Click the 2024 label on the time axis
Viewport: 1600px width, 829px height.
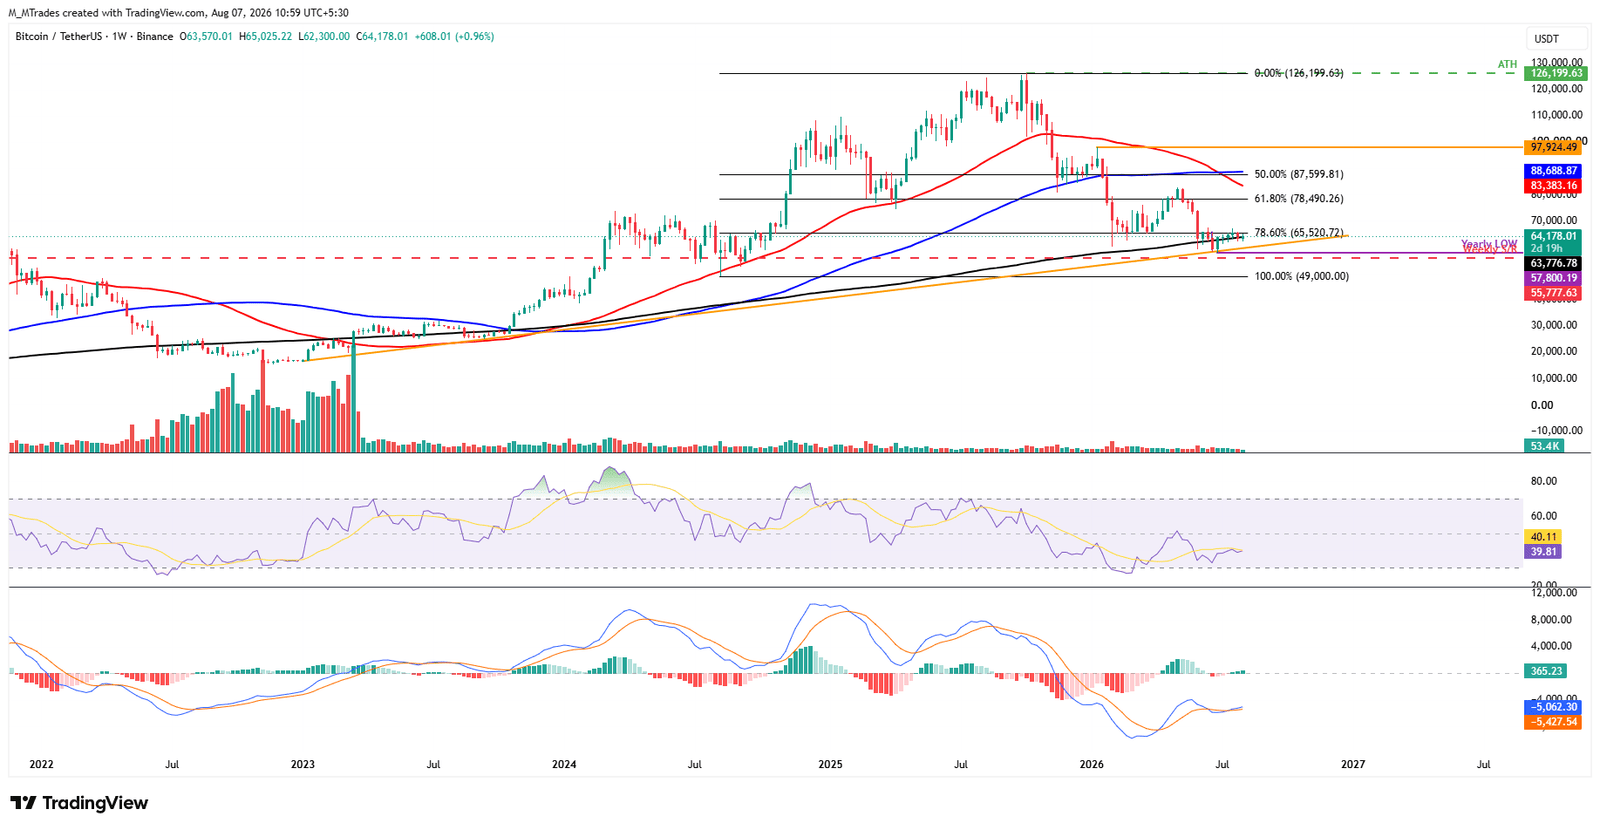[x=564, y=765]
